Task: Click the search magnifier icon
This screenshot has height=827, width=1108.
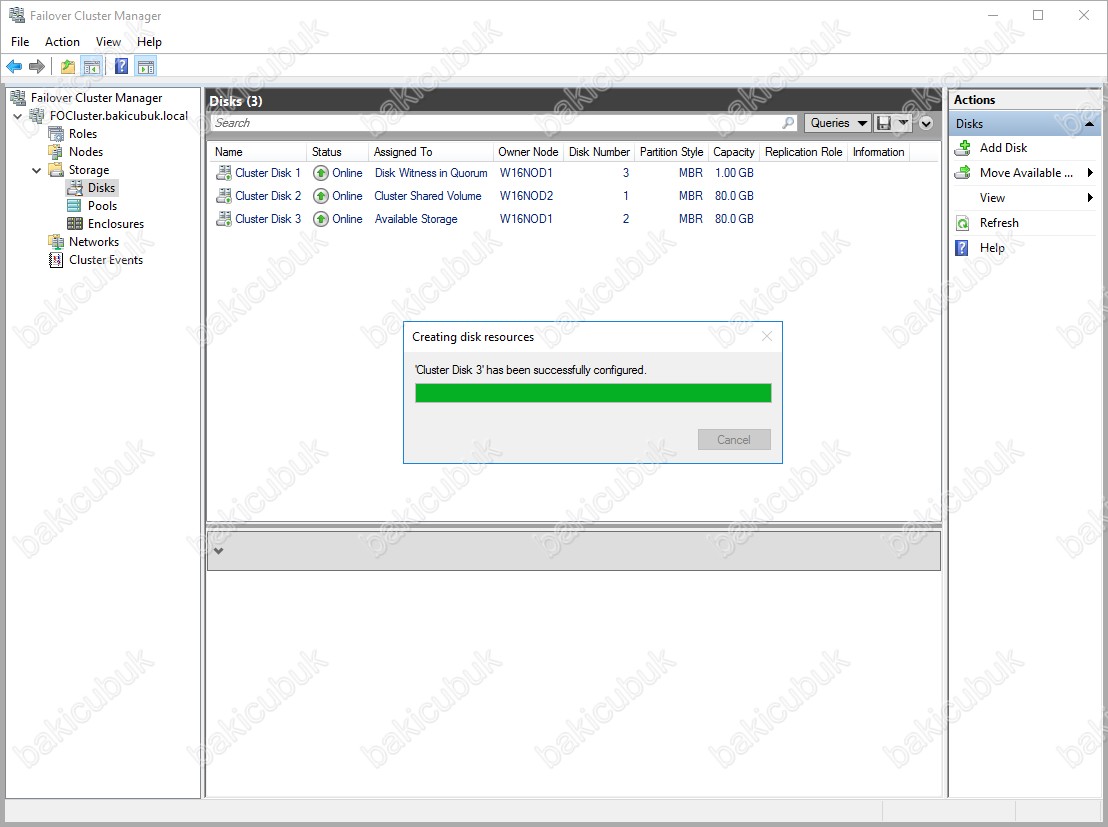Action: click(x=788, y=123)
